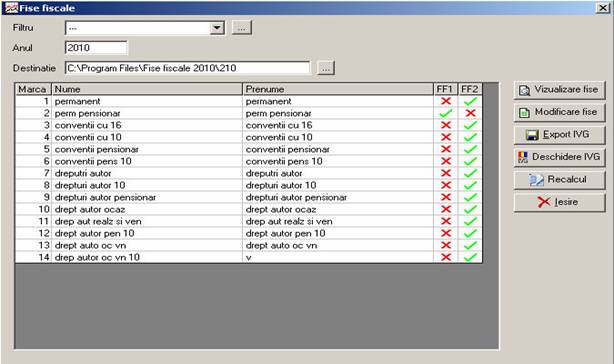Image resolution: width=614 pixels, height=364 pixels.
Task: Click the Nume column header
Action: pos(147,89)
